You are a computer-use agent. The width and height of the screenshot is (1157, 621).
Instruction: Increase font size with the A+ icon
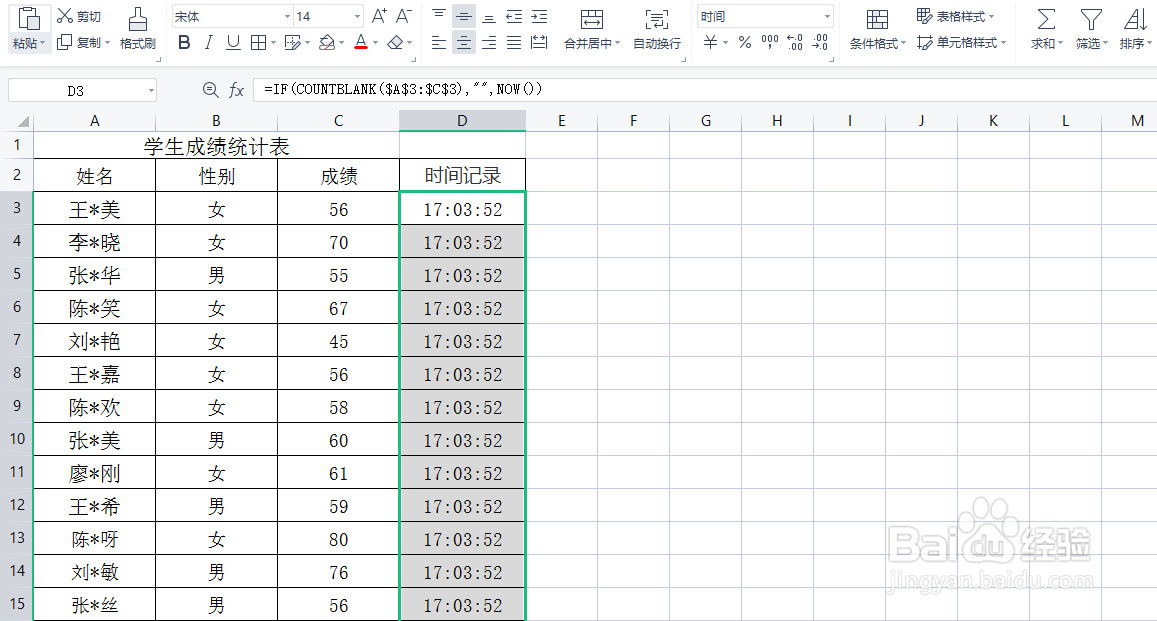[x=379, y=15]
